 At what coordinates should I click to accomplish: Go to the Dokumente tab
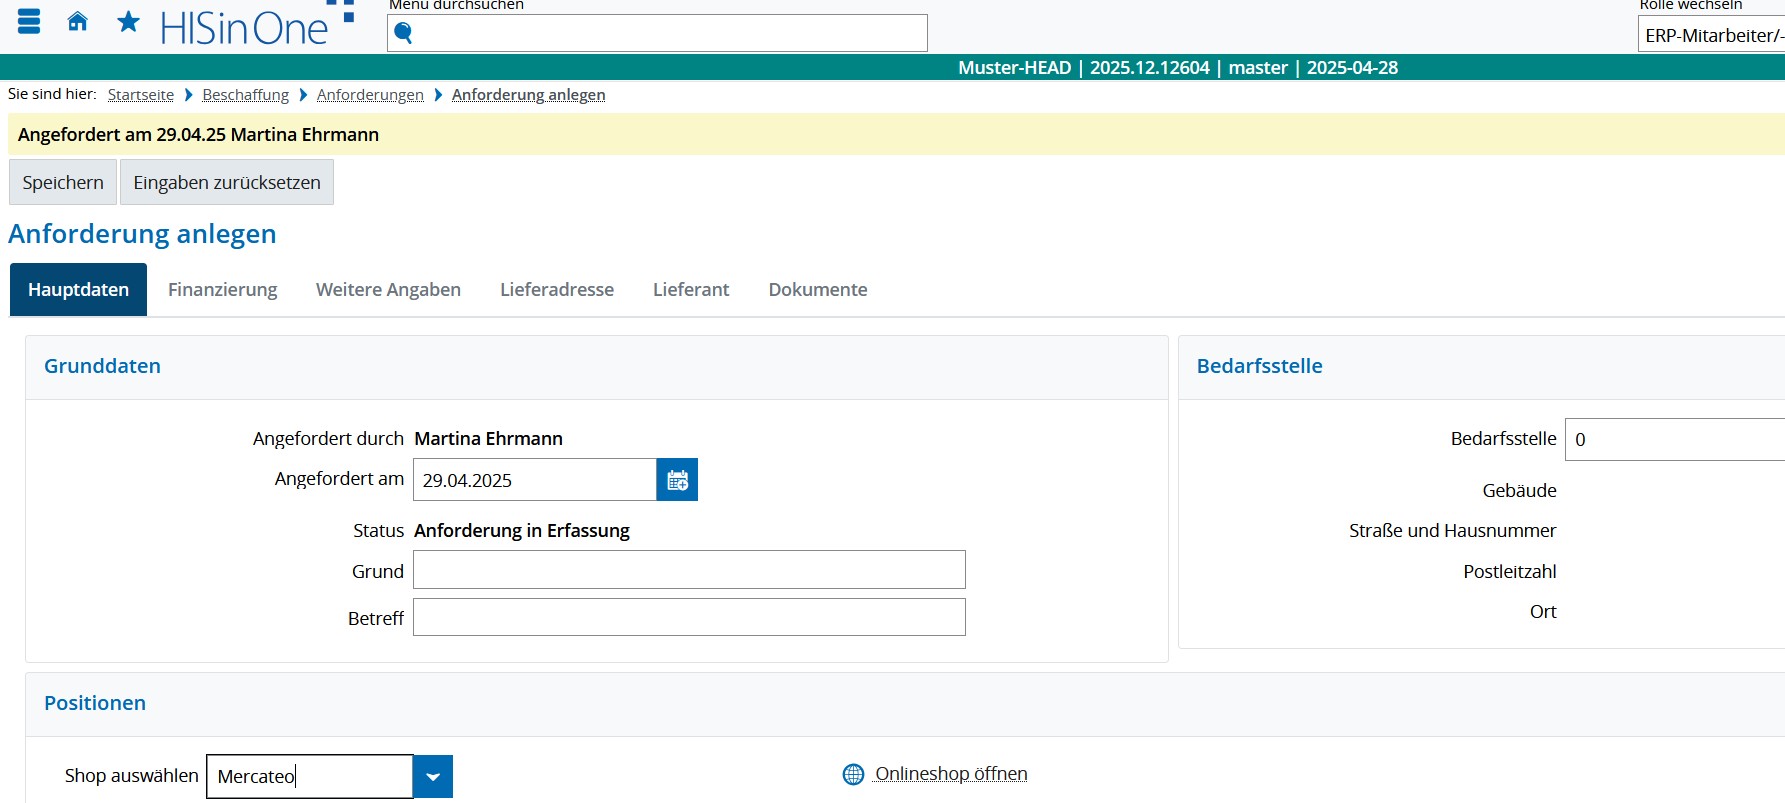click(x=818, y=290)
